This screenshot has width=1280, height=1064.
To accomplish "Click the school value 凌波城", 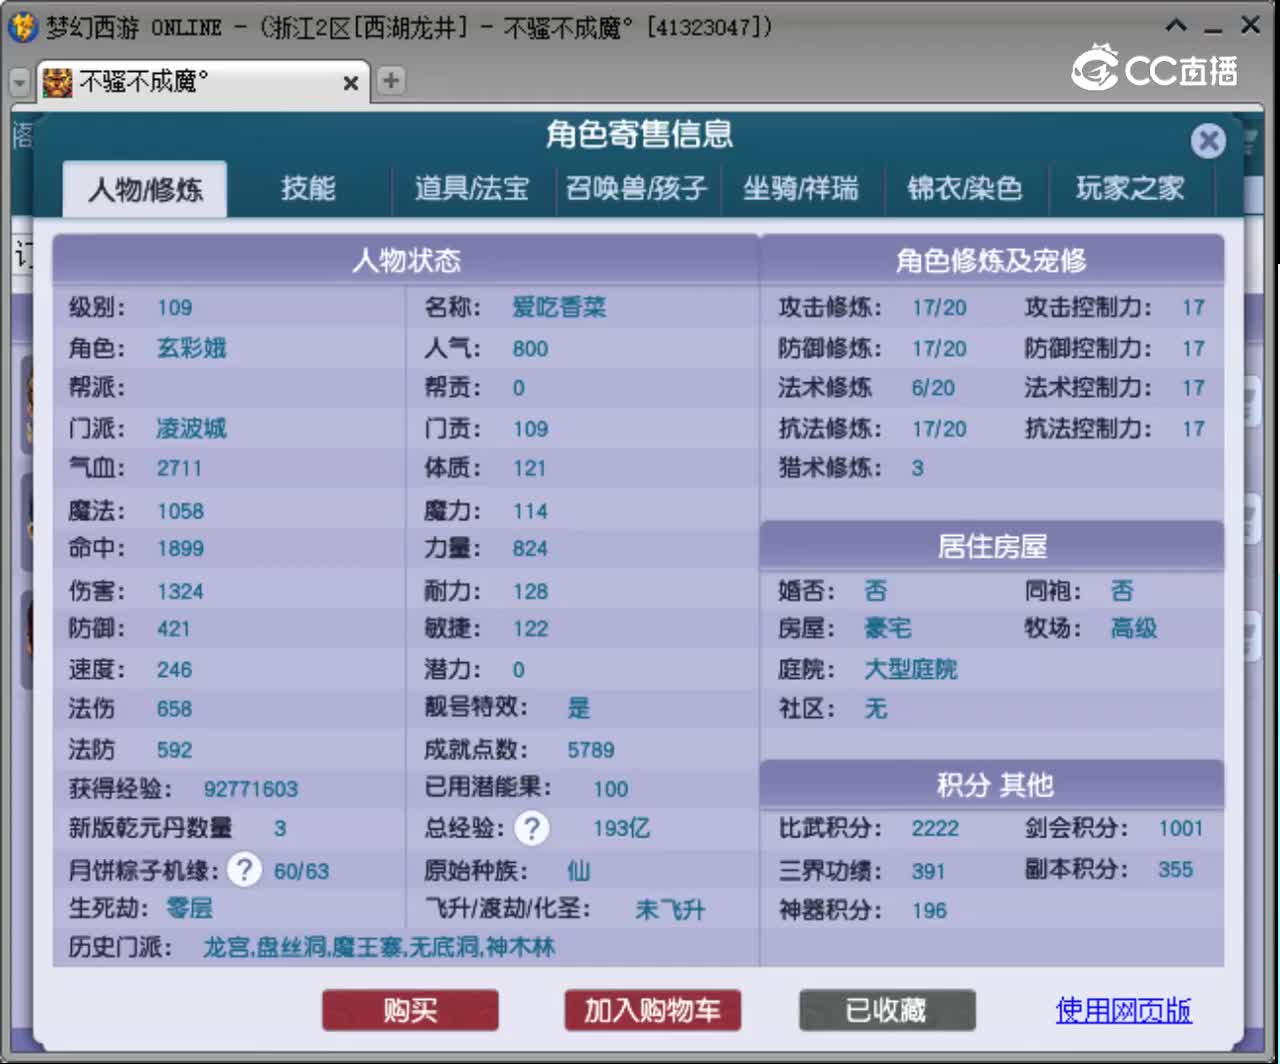I will [x=192, y=428].
